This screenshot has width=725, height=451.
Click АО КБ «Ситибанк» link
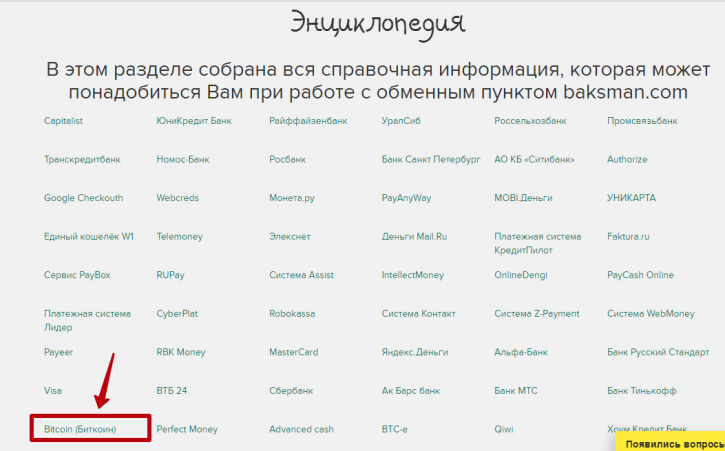tap(534, 160)
